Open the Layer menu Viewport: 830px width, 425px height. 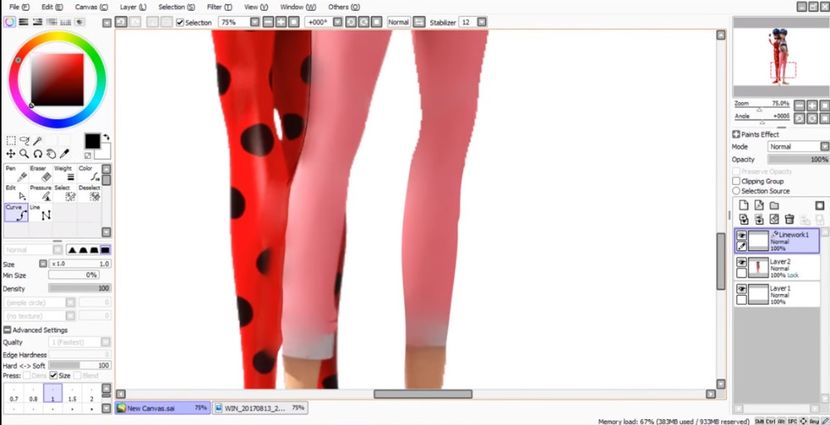133,7
